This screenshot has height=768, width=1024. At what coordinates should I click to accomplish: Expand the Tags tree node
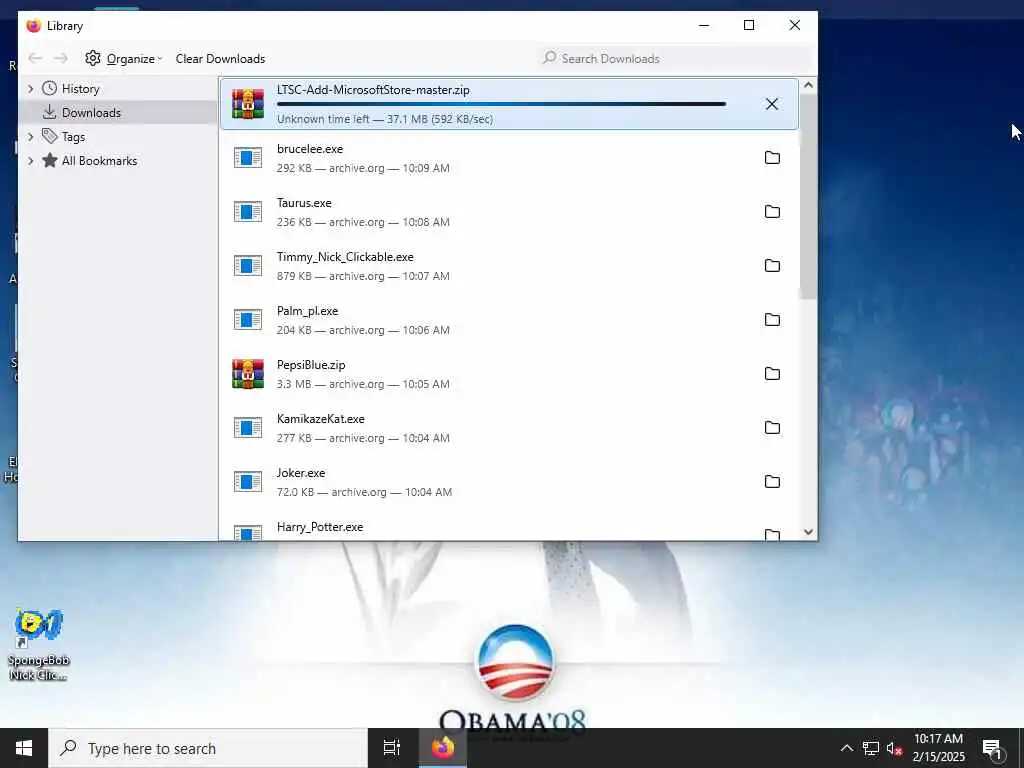point(30,136)
